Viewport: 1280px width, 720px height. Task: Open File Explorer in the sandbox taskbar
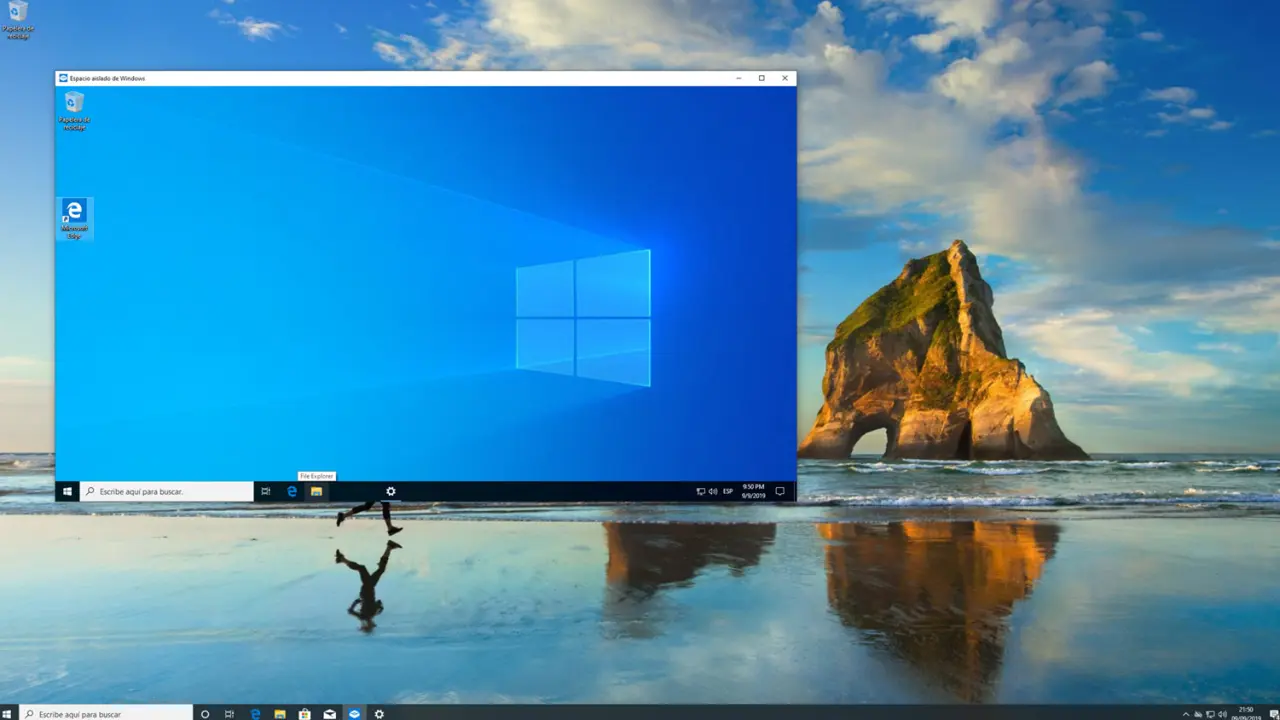point(316,492)
